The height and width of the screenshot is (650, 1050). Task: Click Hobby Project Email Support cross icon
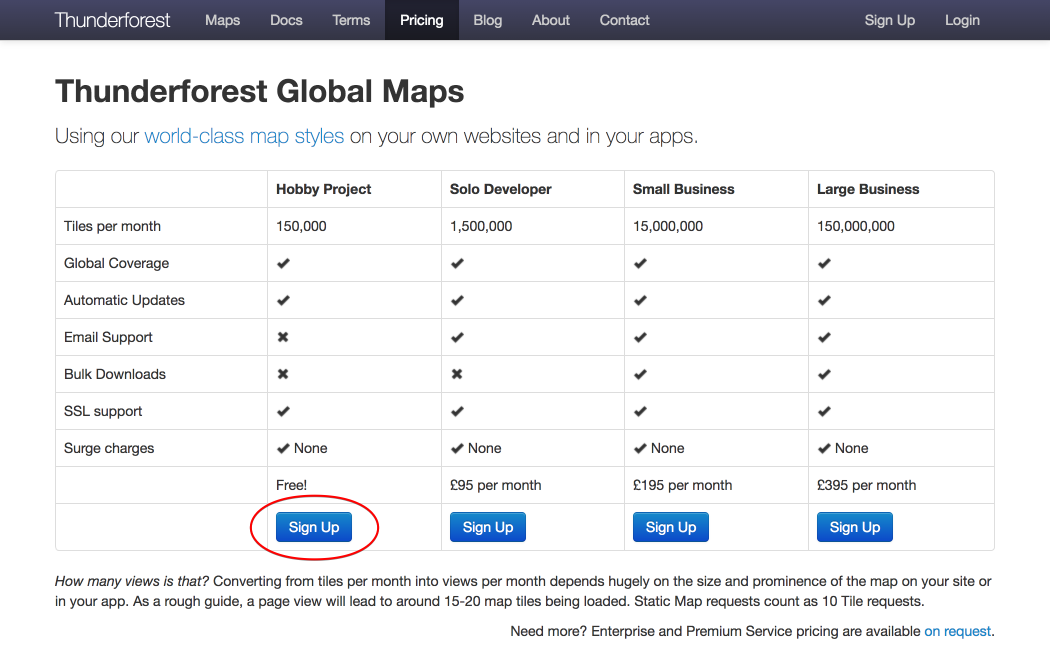[283, 337]
